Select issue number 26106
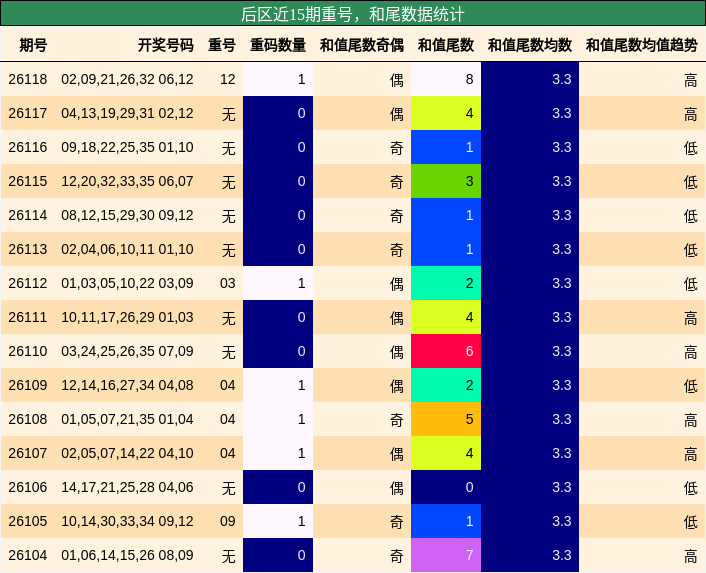This screenshot has width=706, height=573. [27, 487]
